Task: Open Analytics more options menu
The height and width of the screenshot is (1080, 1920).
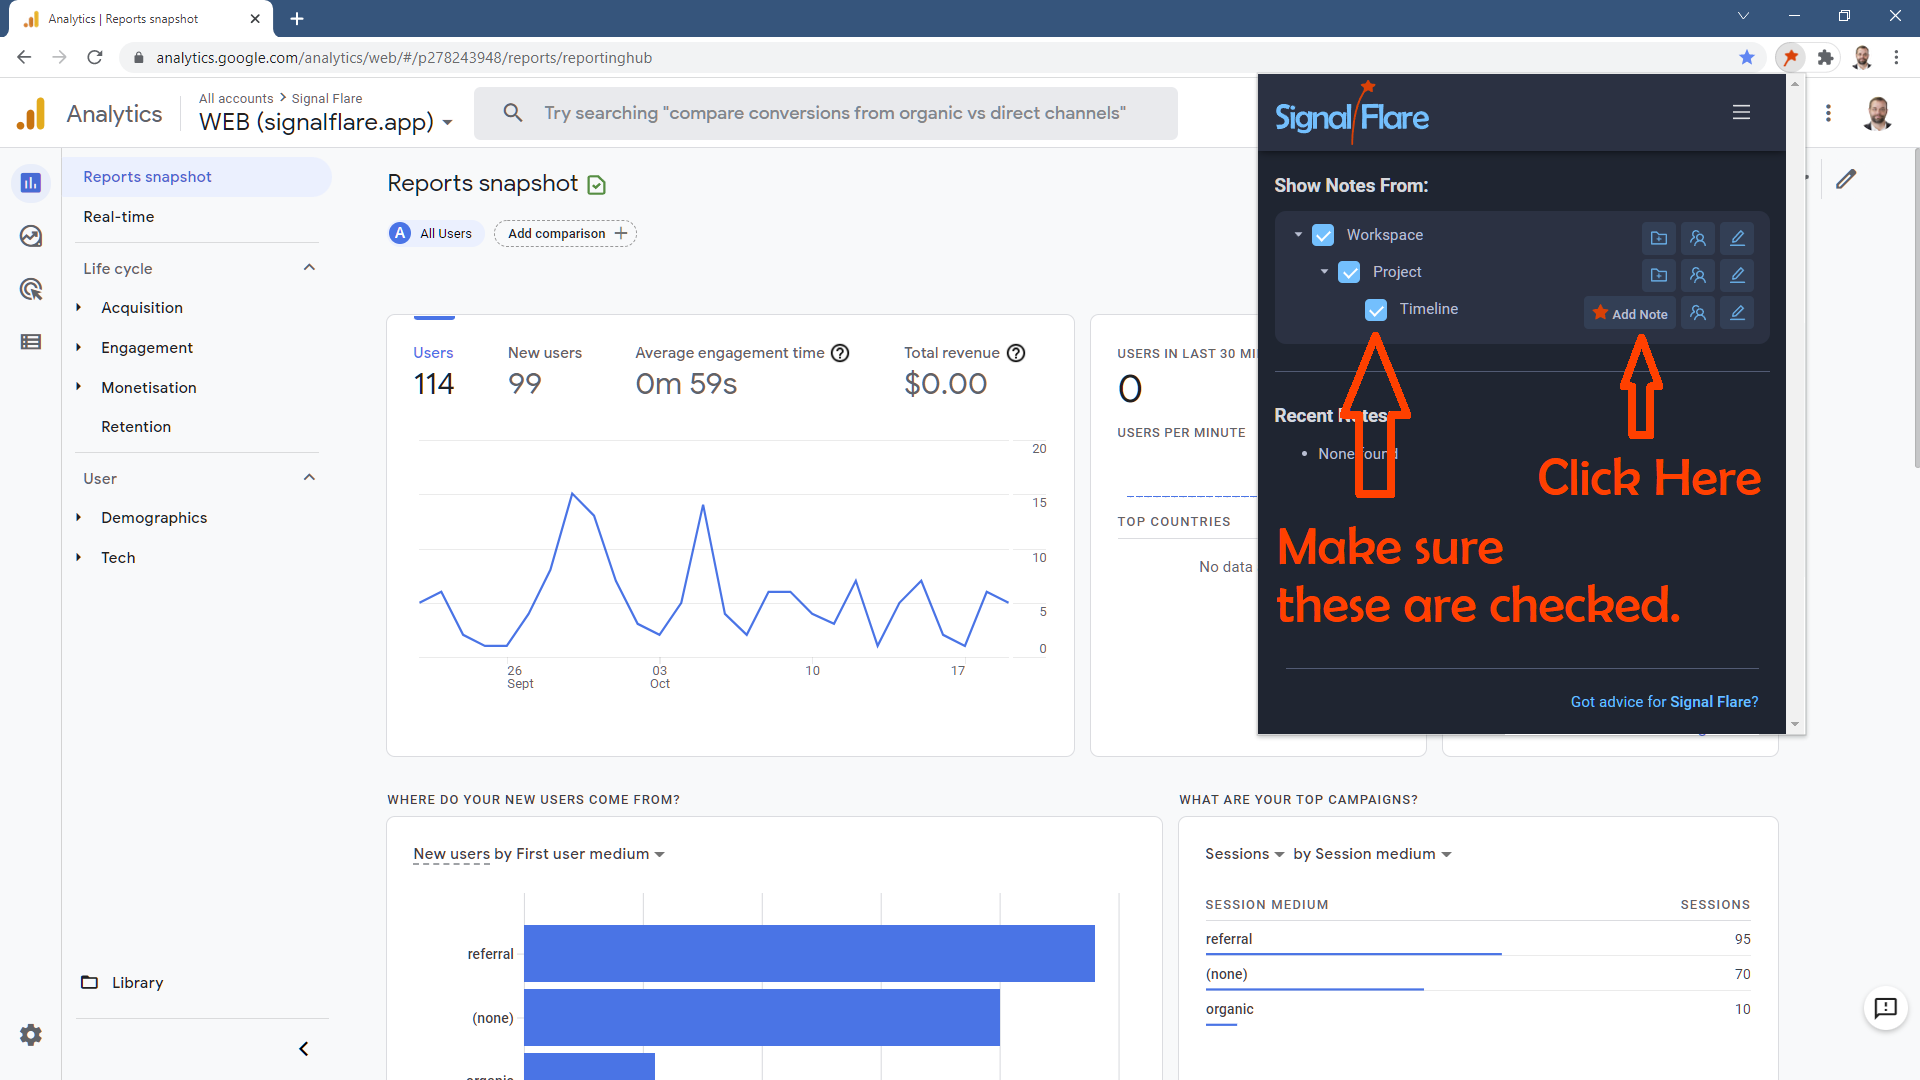Action: [1828, 113]
